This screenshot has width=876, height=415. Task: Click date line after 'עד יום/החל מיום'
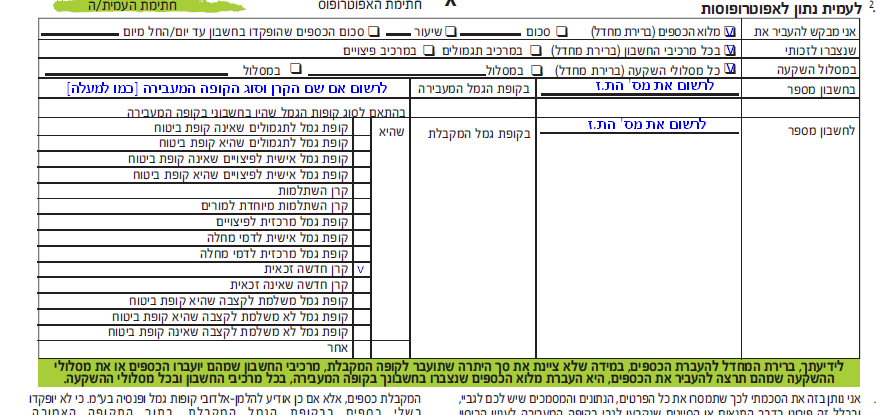80,34
